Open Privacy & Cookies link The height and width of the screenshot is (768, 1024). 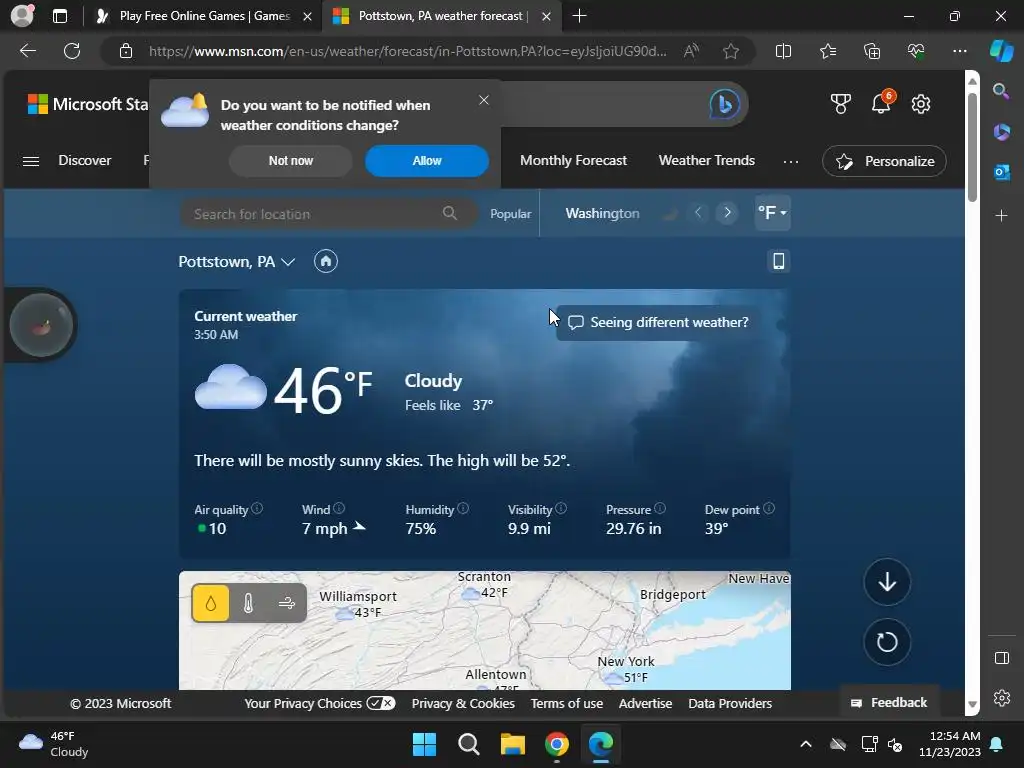pyautogui.click(x=463, y=703)
